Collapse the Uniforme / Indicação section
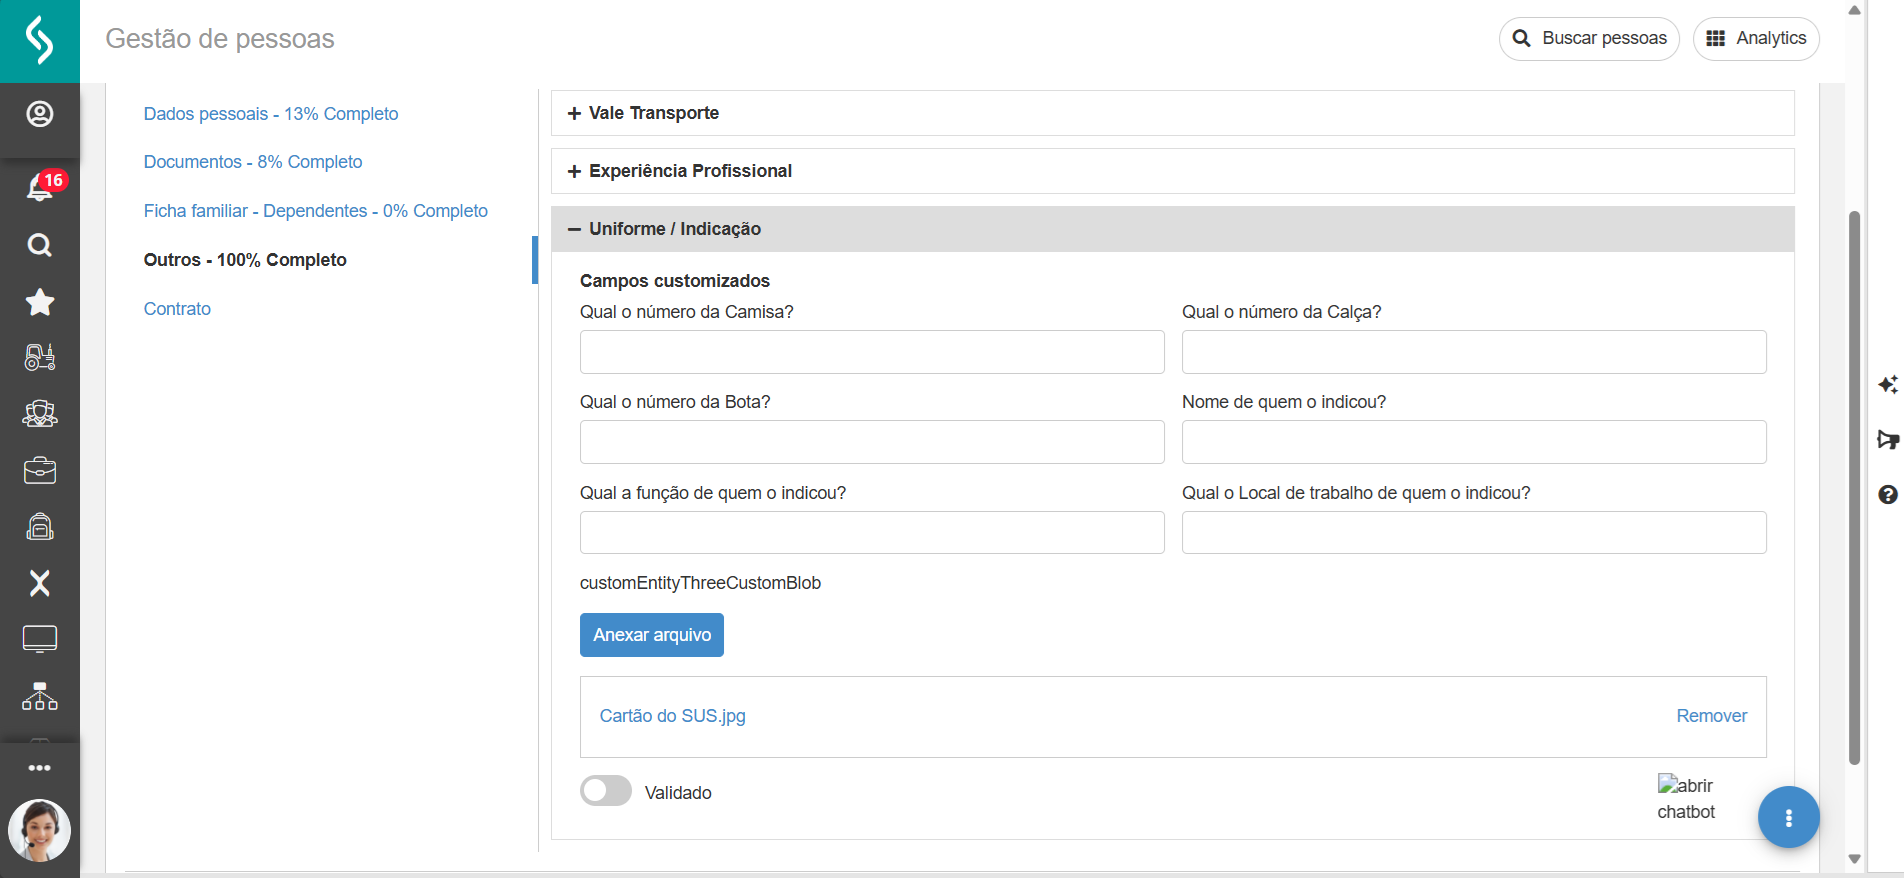 pyautogui.click(x=1173, y=229)
